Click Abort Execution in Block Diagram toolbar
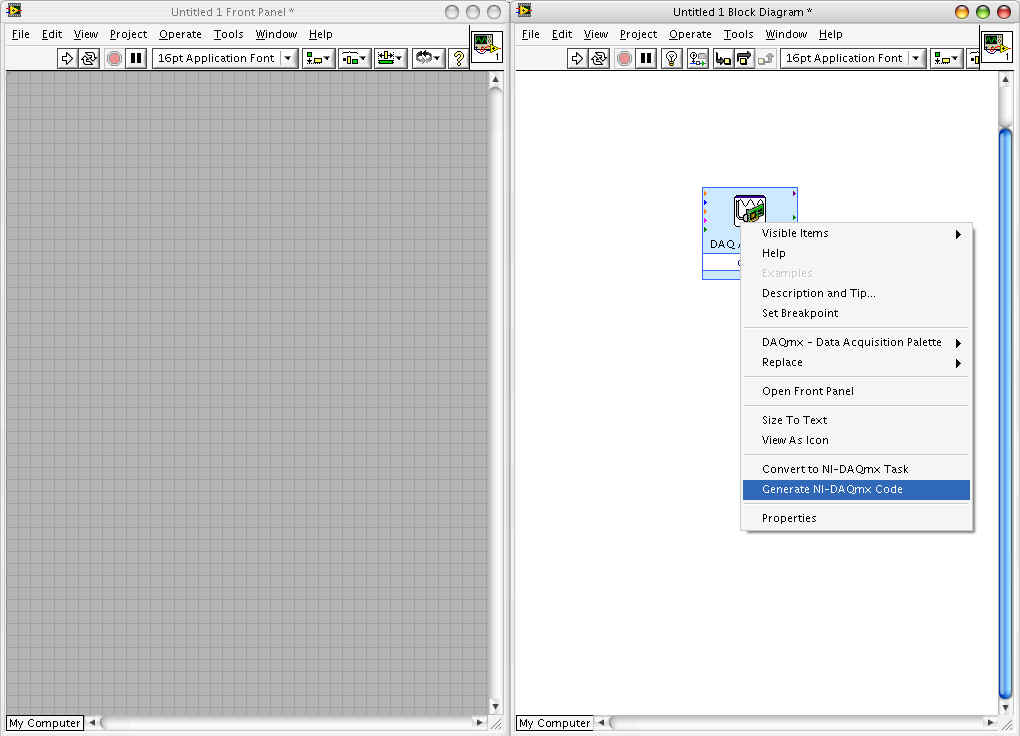This screenshot has height=736, width=1020. pyautogui.click(x=624, y=59)
